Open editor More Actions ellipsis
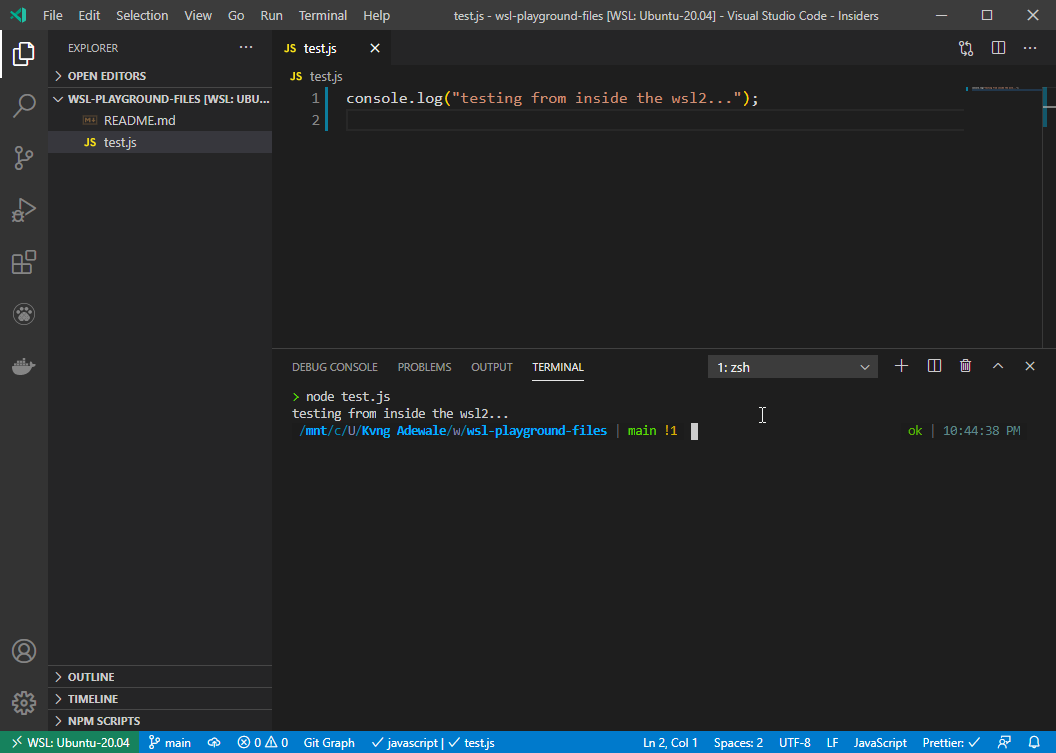The height and width of the screenshot is (753, 1056). click(x=1030, y=48)
